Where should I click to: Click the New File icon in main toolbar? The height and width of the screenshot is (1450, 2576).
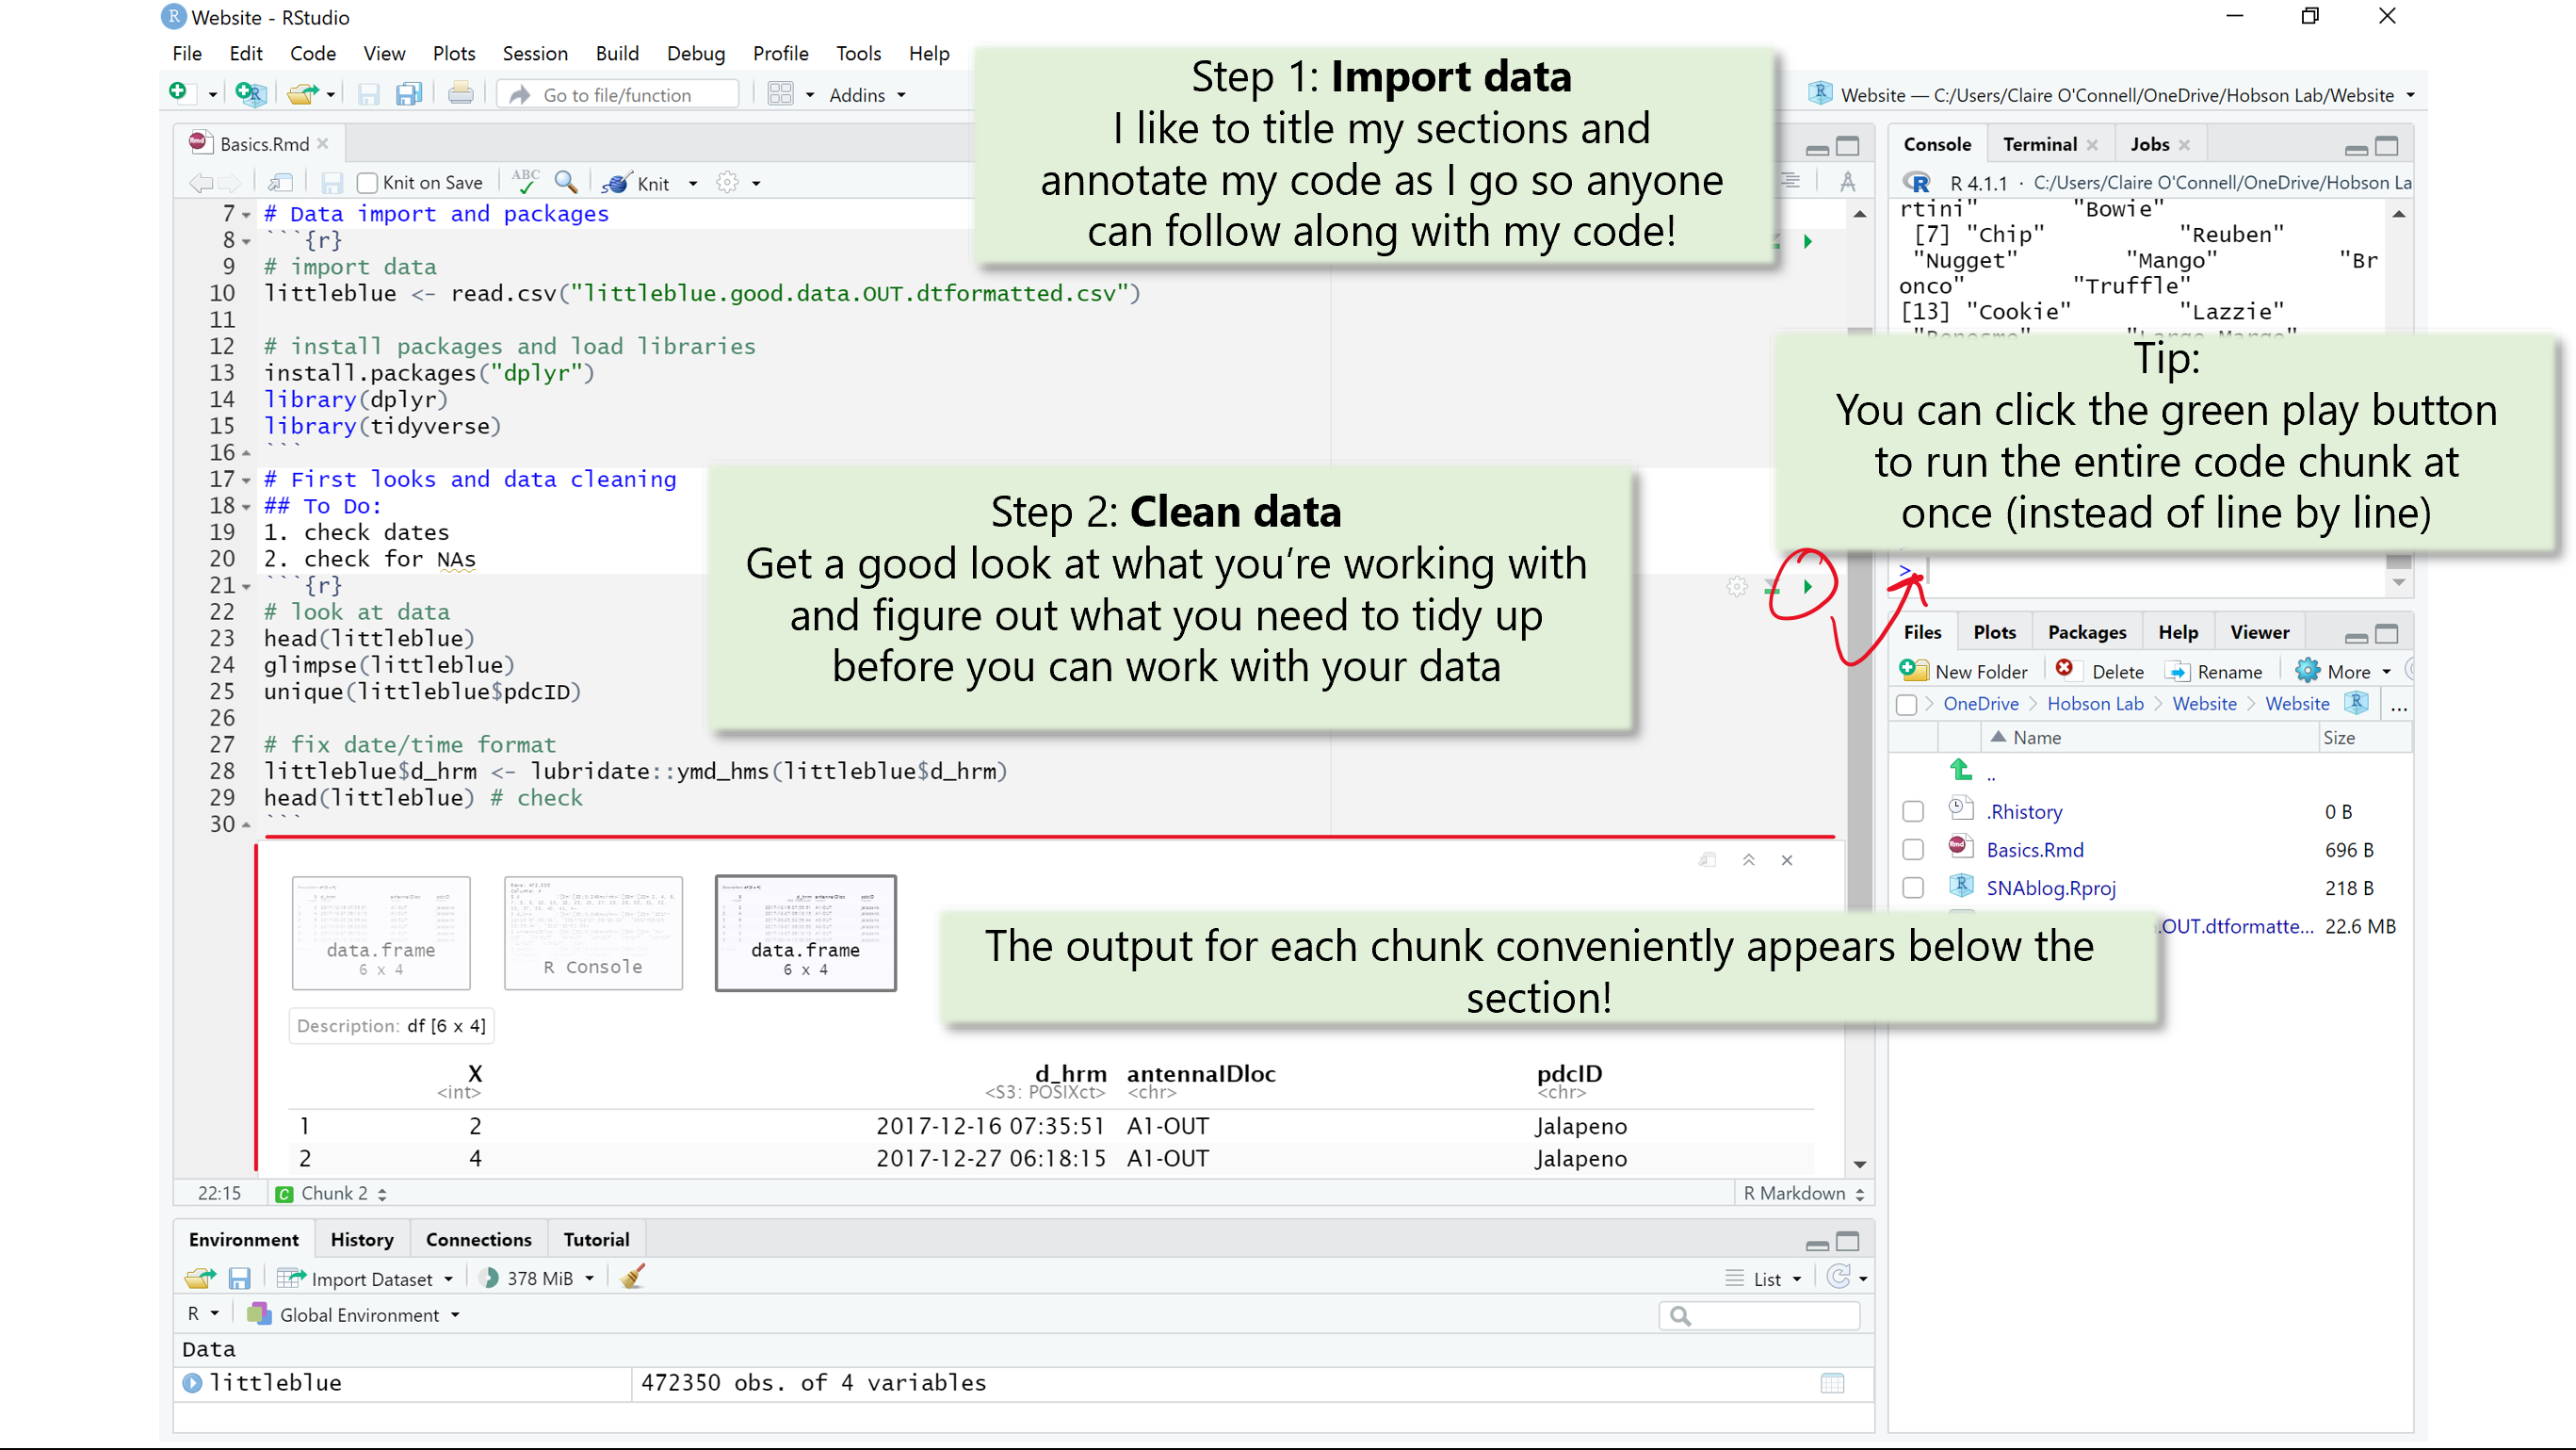click(x=179, y=93)
